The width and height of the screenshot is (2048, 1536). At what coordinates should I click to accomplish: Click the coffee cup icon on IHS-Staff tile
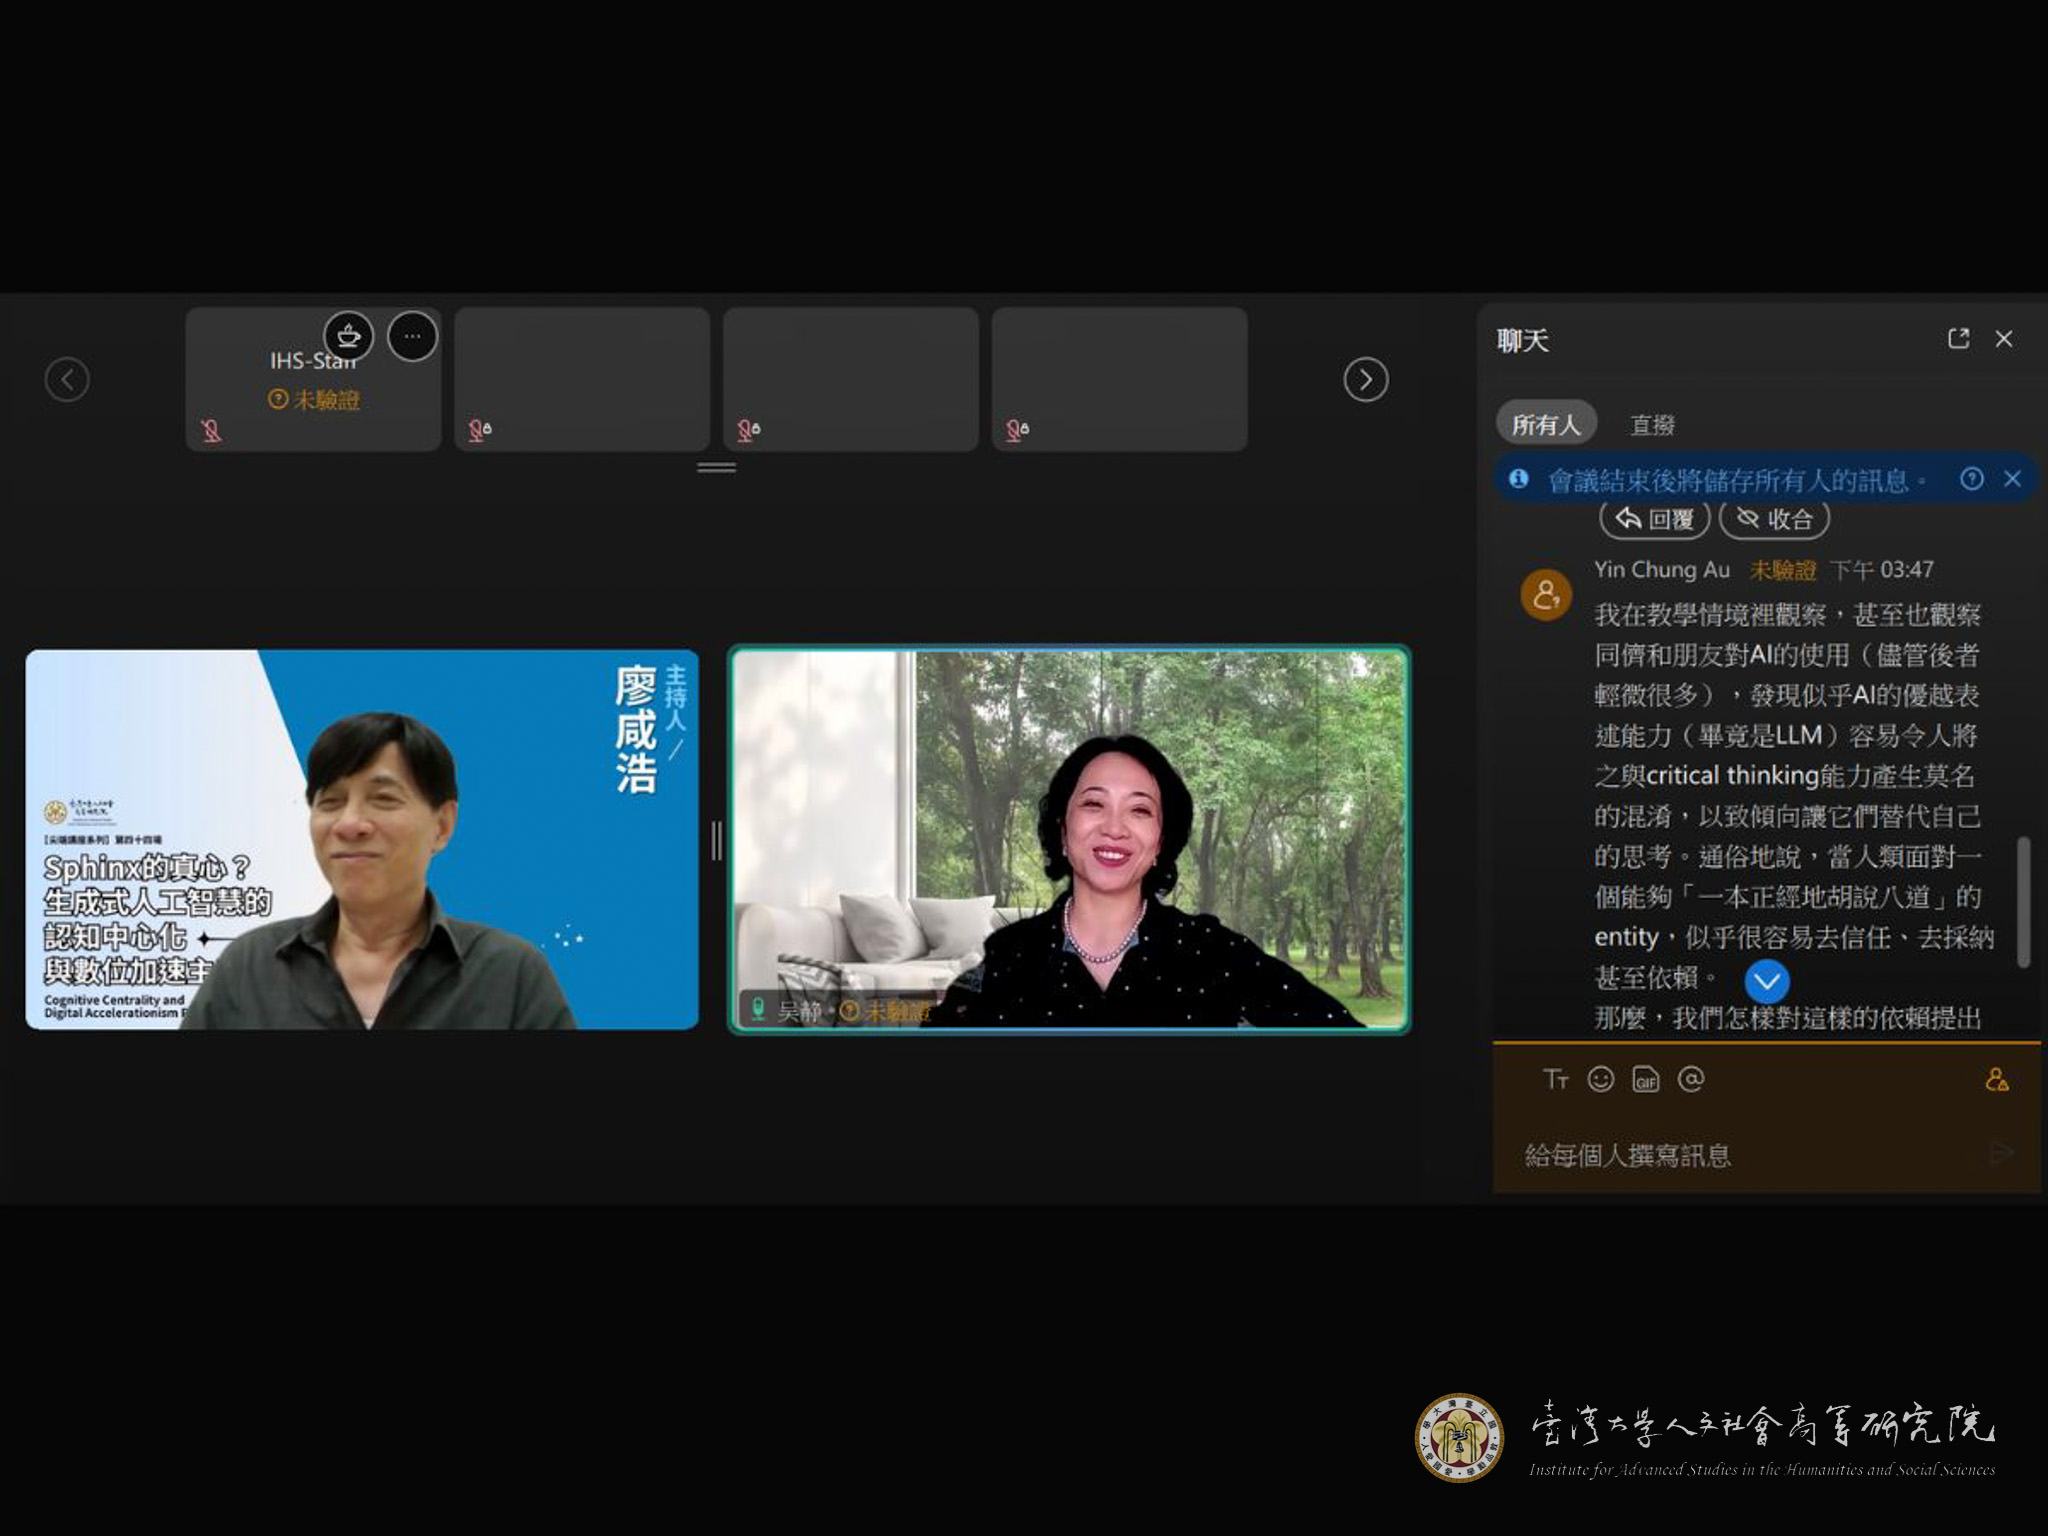[x=348, y=336]
